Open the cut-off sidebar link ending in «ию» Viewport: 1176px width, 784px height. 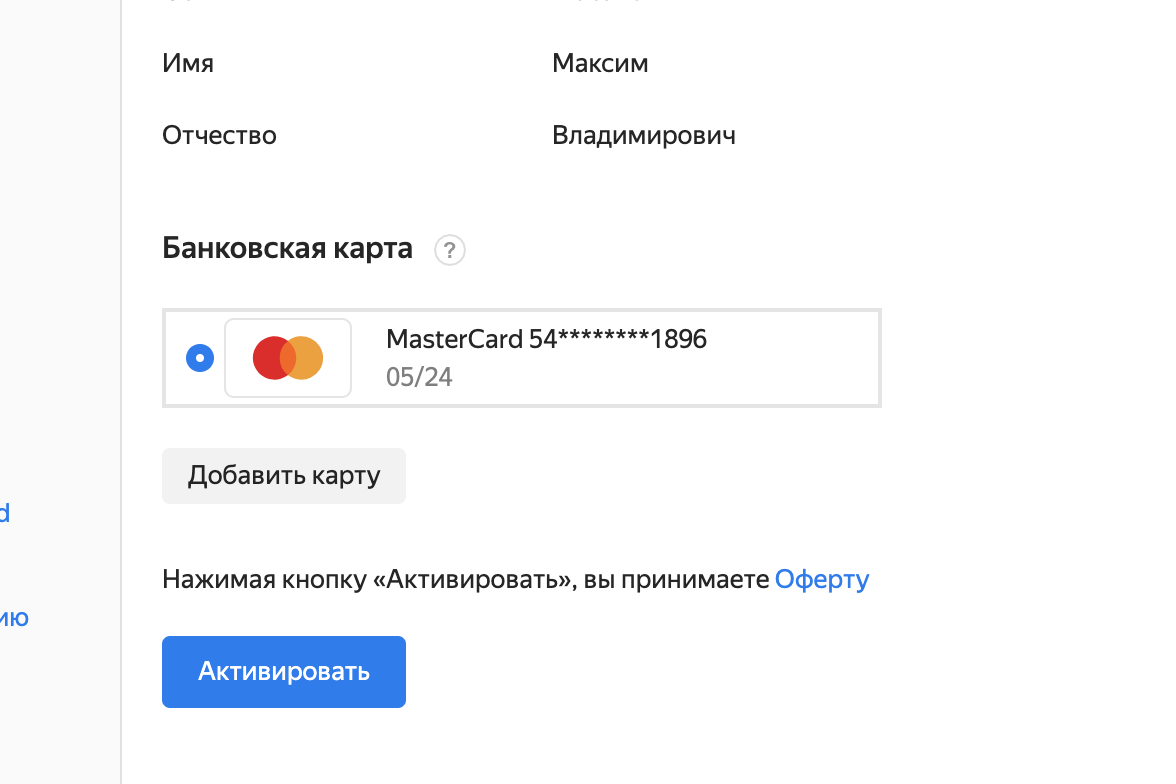[14, 618]
